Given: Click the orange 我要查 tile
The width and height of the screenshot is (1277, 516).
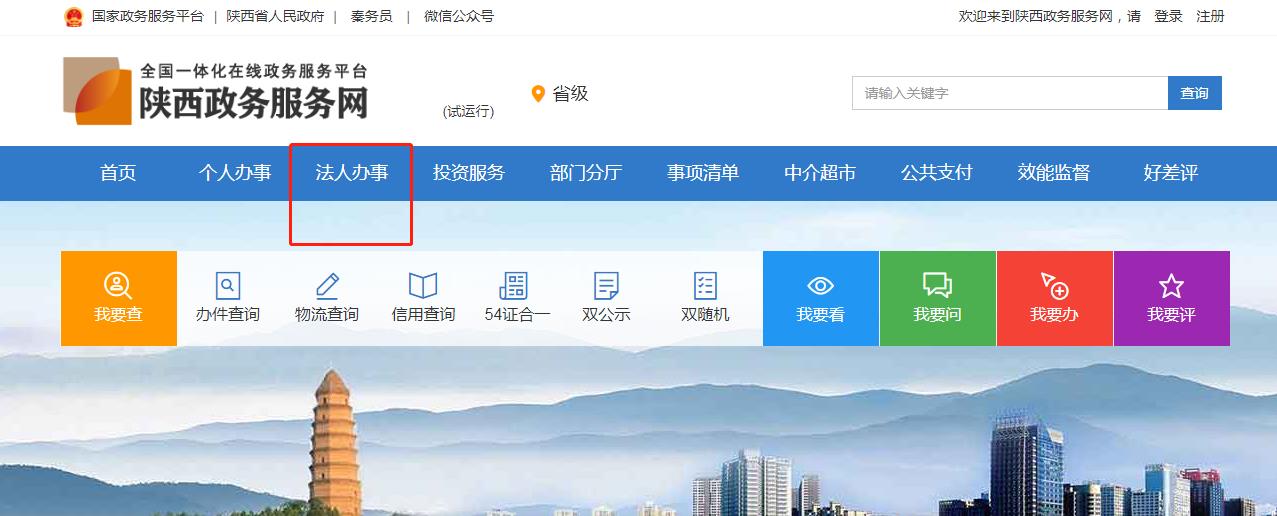Looking at the screenshot, I should [x=119, y=298].
